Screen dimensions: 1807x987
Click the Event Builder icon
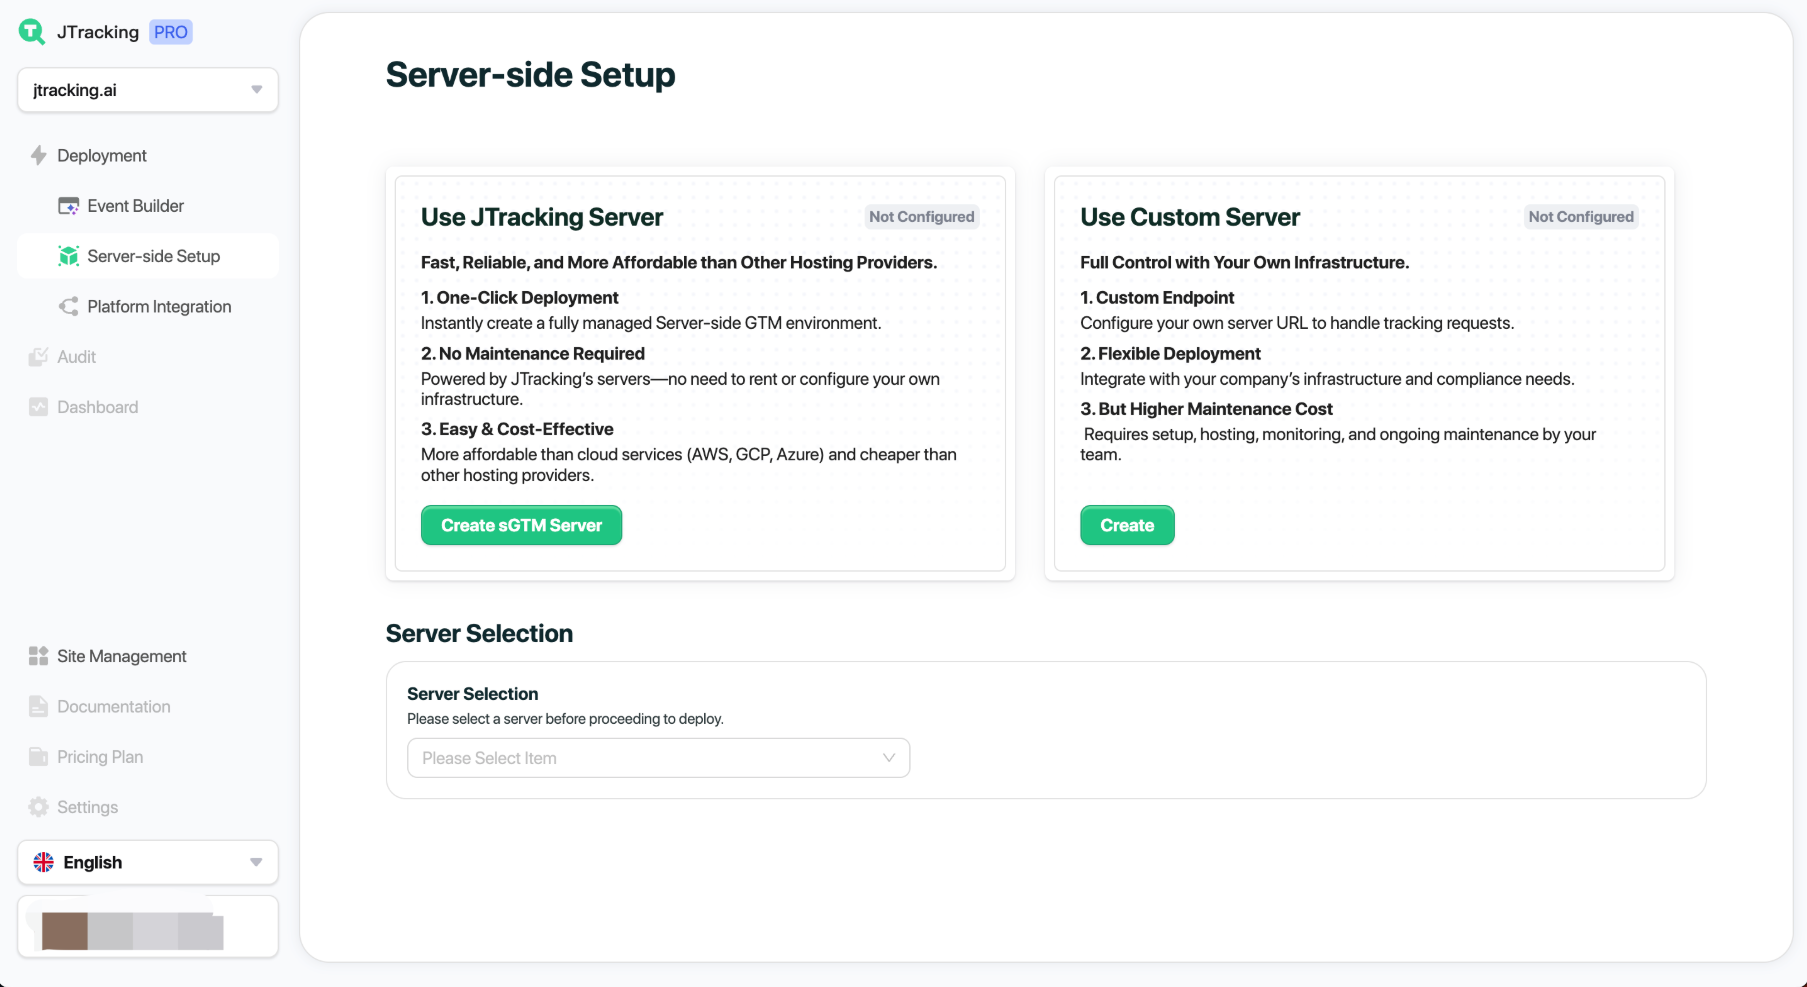point(69,206)
